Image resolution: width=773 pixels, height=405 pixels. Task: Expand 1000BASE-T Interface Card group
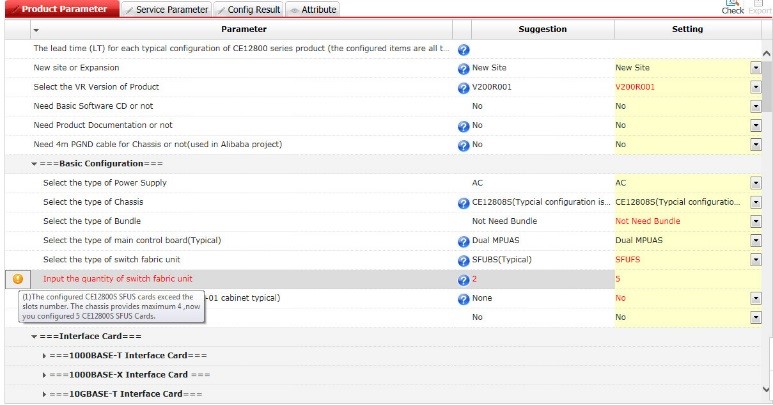coord(44,356)
